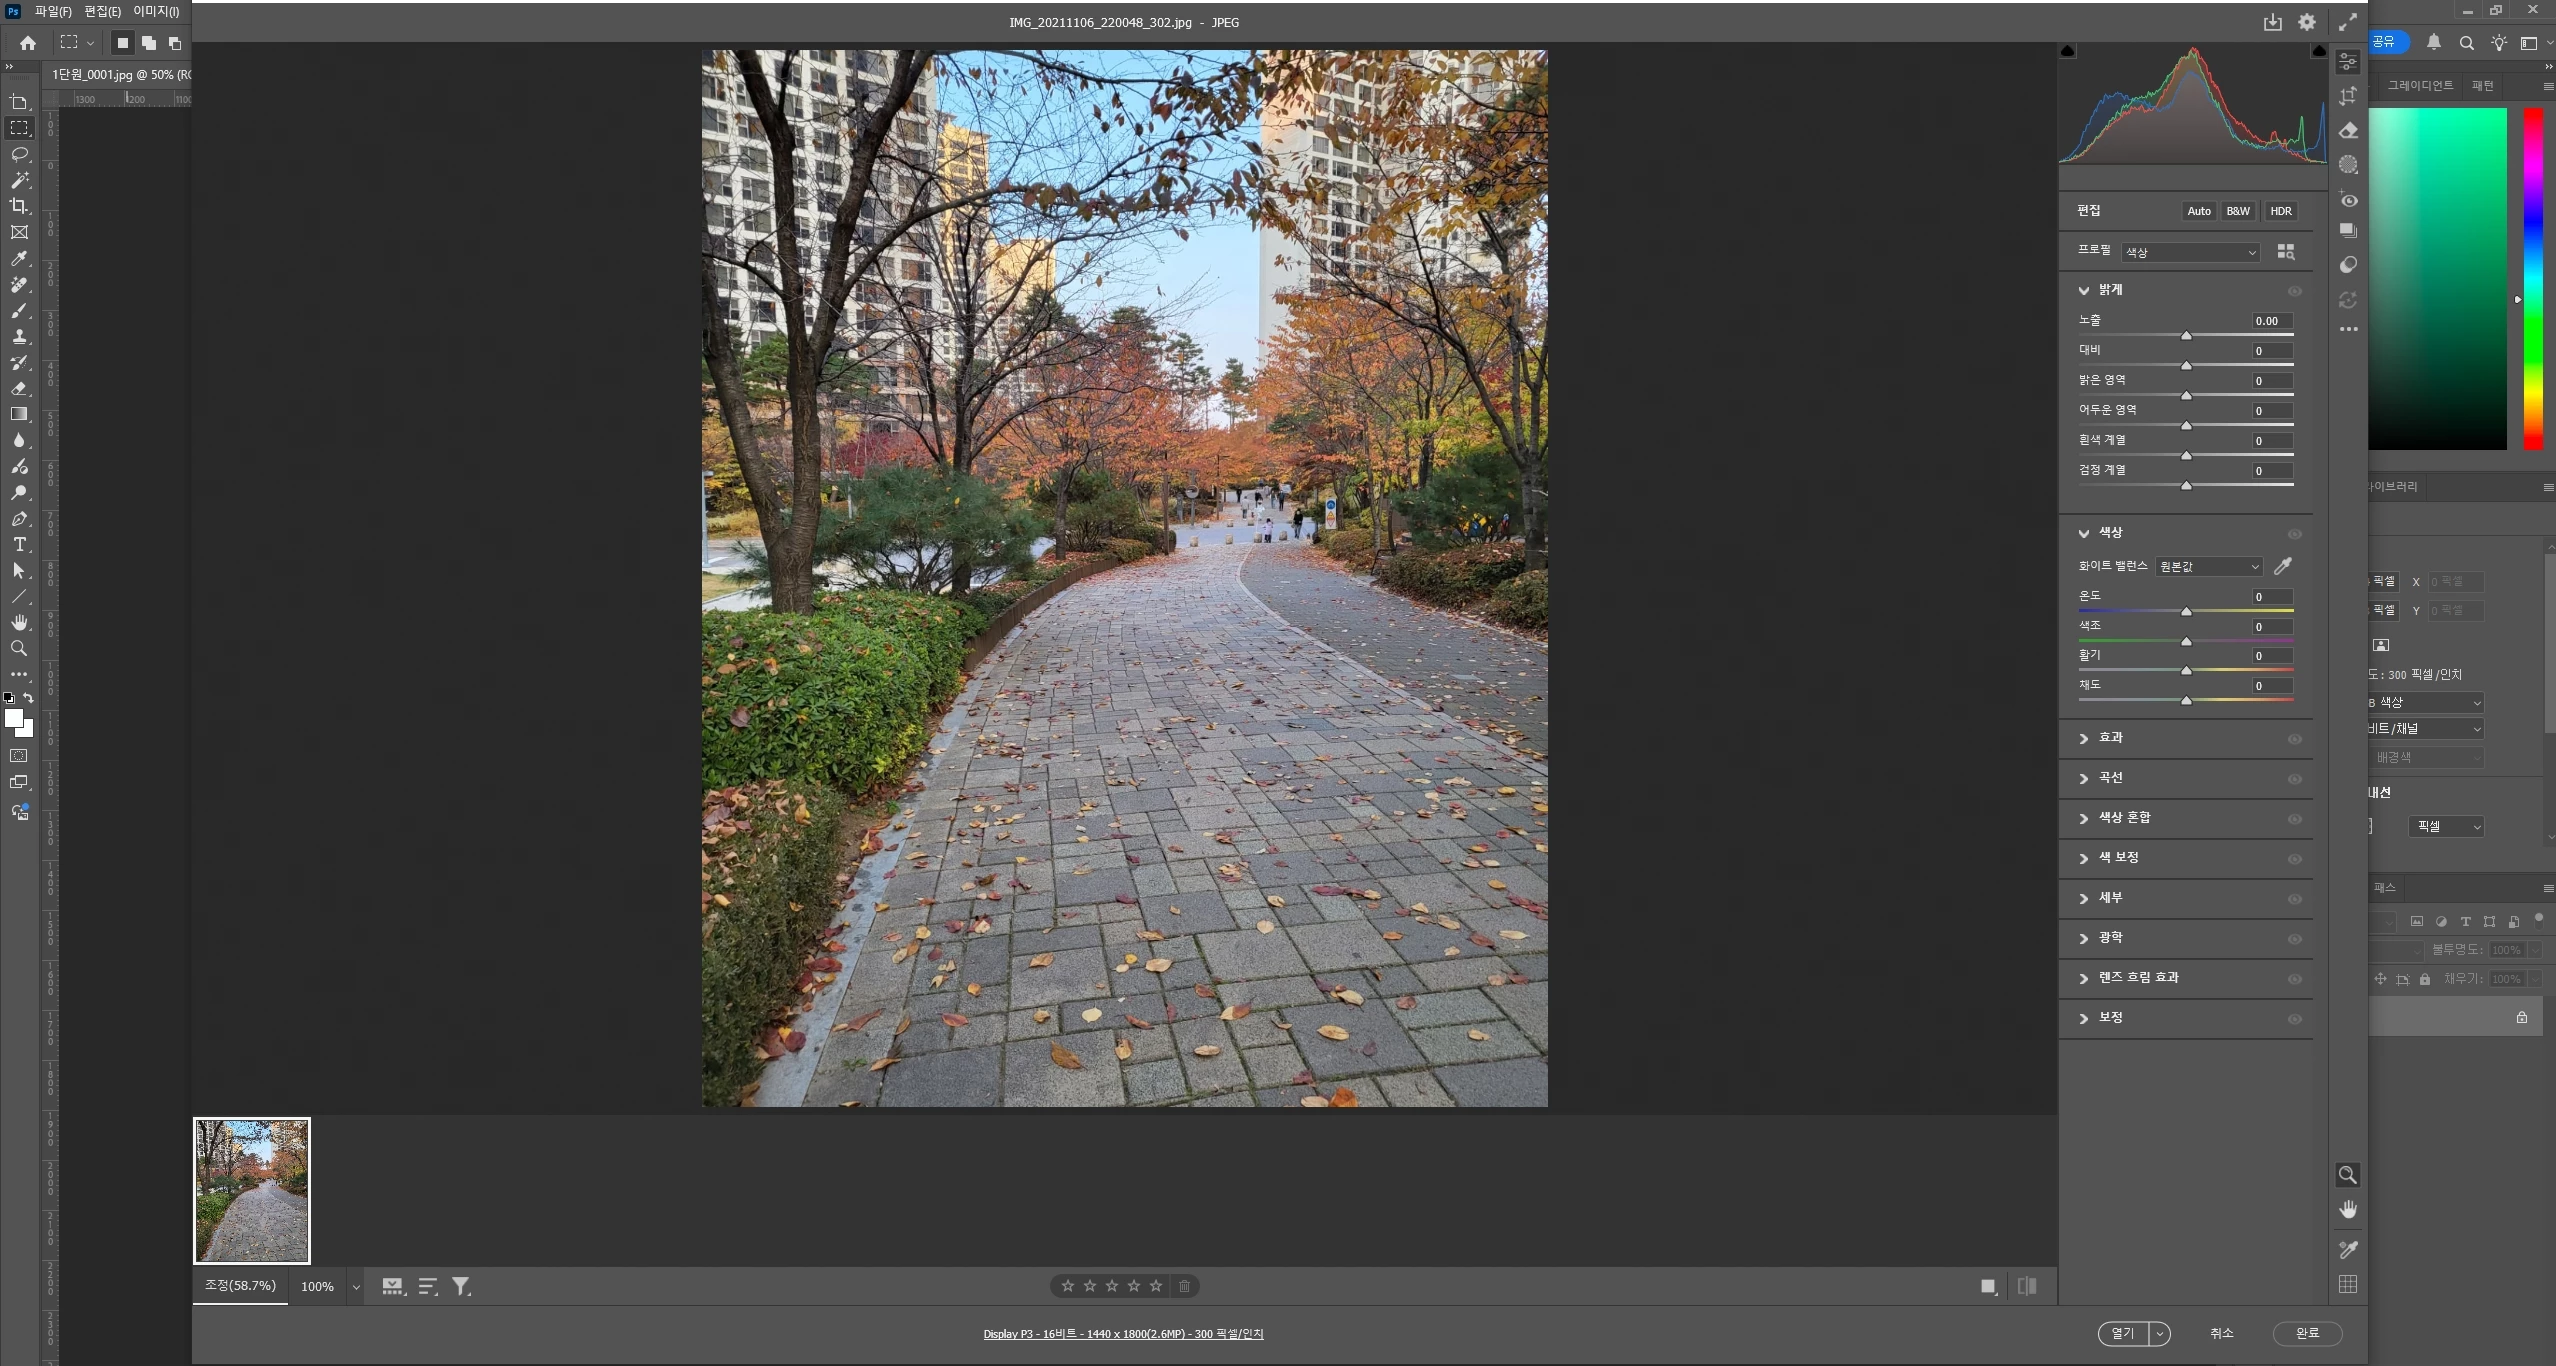2556x1366 pixels.
Task: Open the filmstrip filter funnel icon
Action: click(461, 1286)
